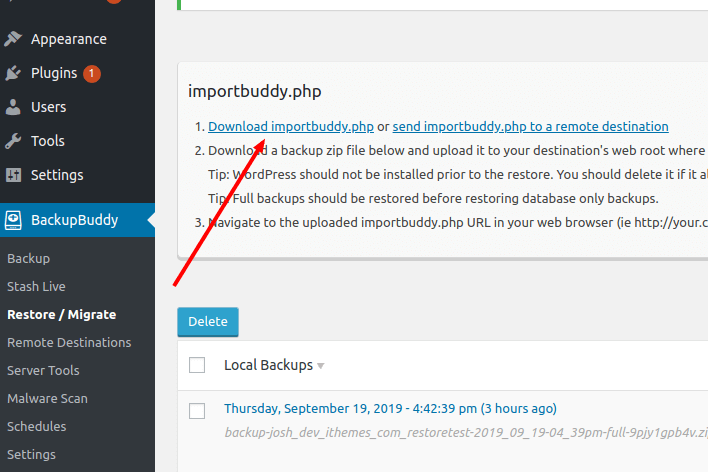This screenshot has height=472, width=708.
Task: Open the Malware Scan page
Action: pyautogui.click(x=47, y=398)
